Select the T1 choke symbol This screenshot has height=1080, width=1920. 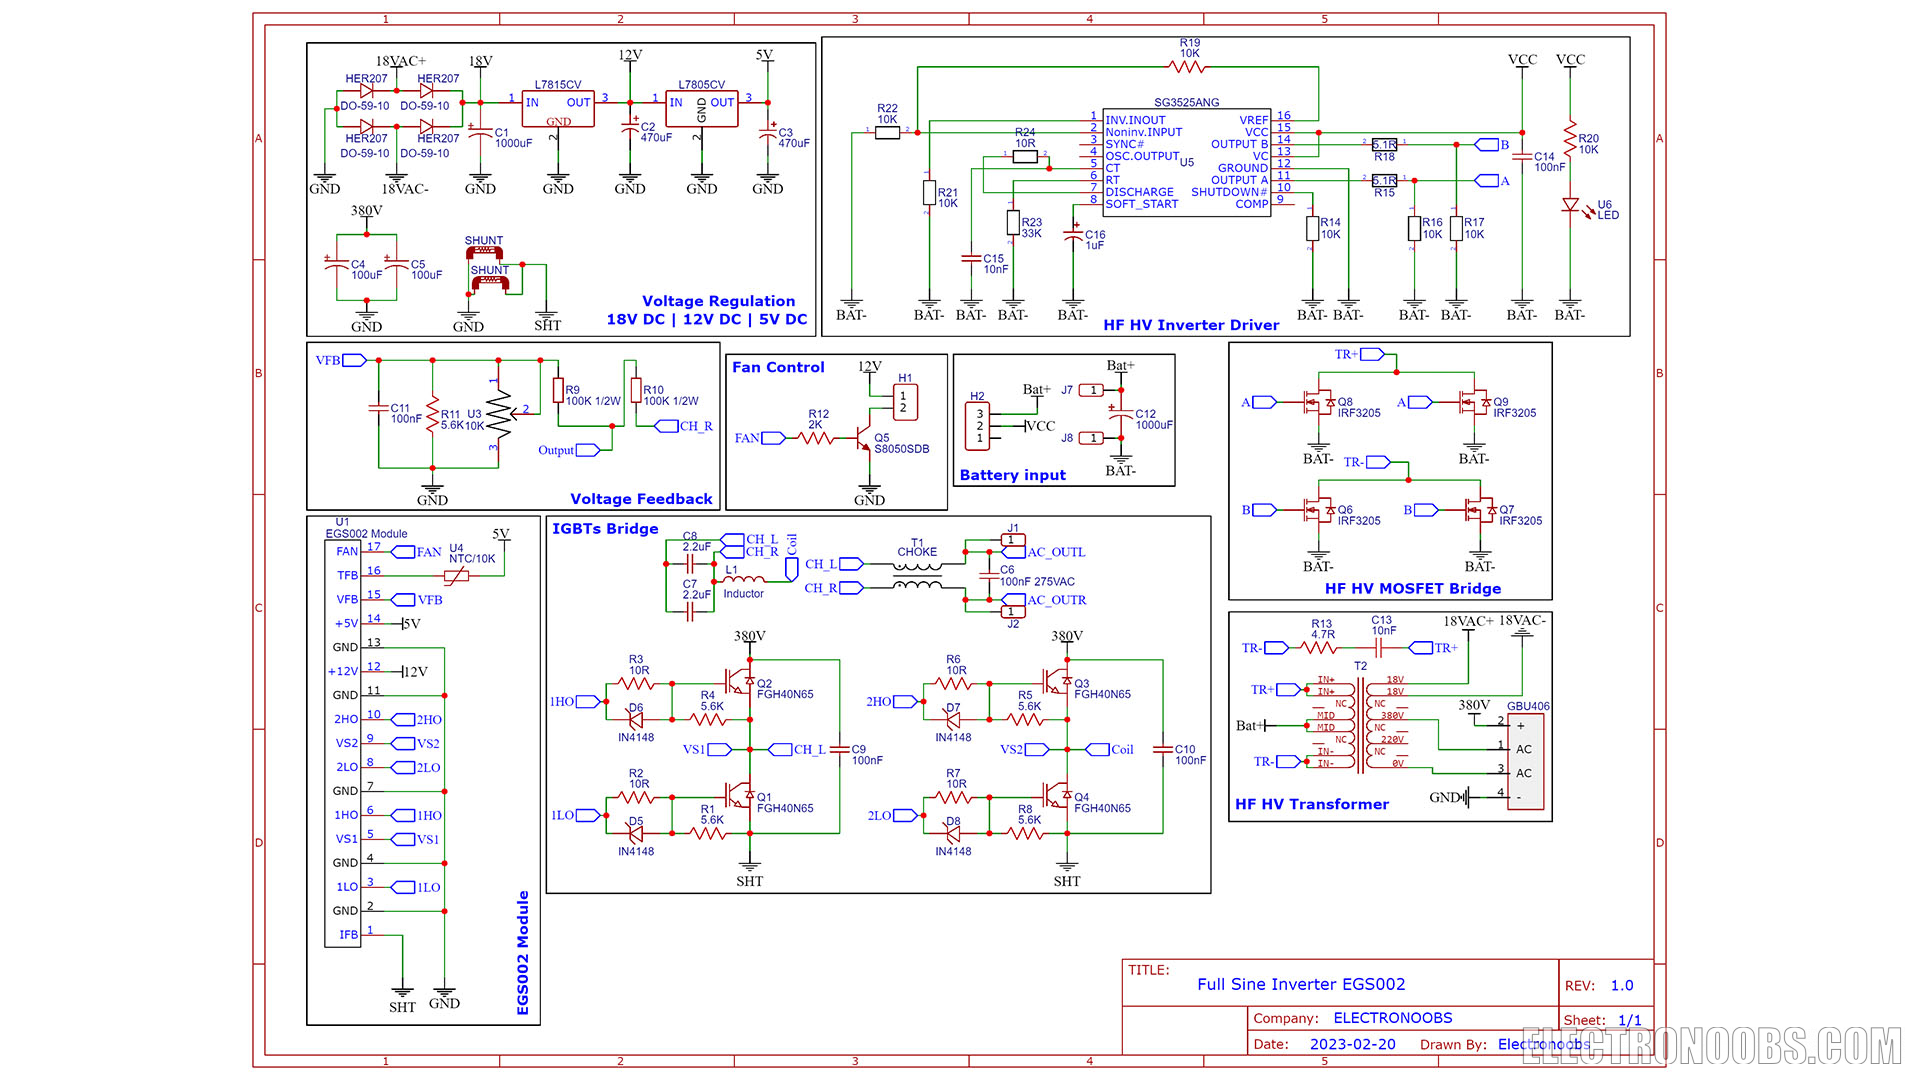[x=917, y=577]
